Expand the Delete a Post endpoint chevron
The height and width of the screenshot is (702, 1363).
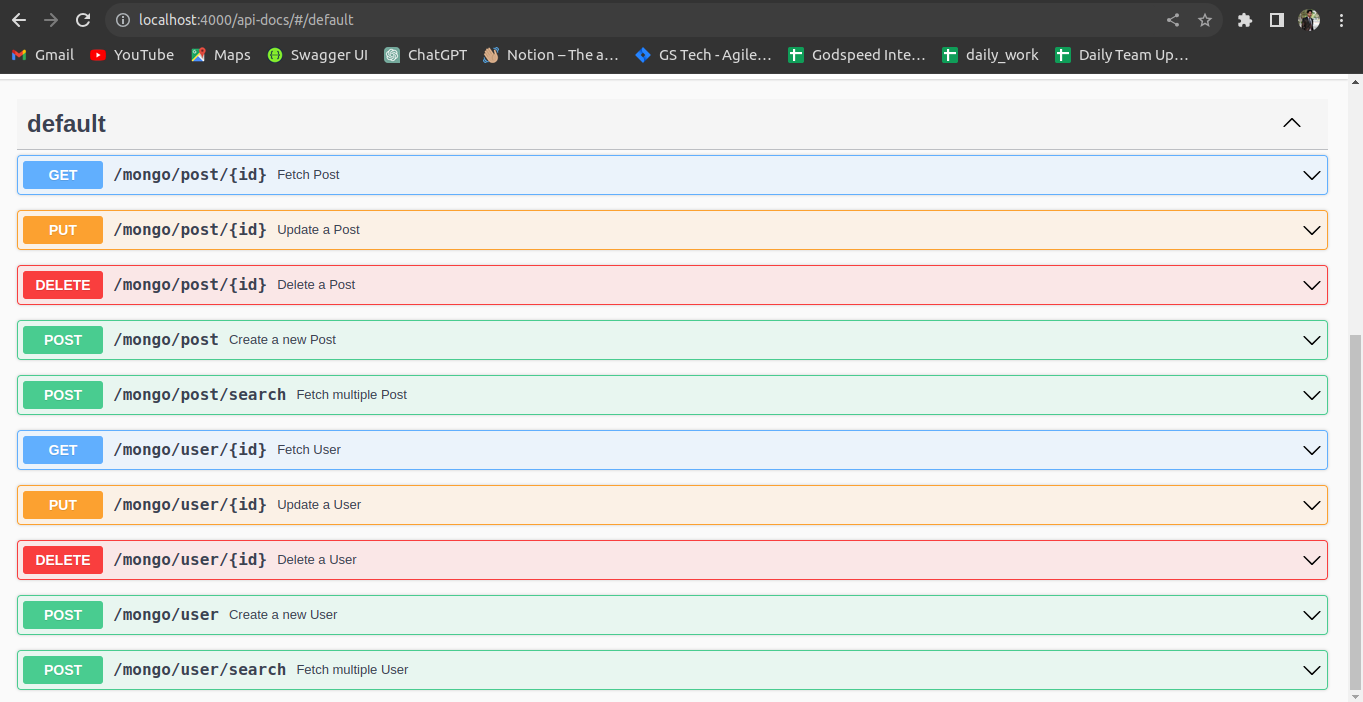1312,285
